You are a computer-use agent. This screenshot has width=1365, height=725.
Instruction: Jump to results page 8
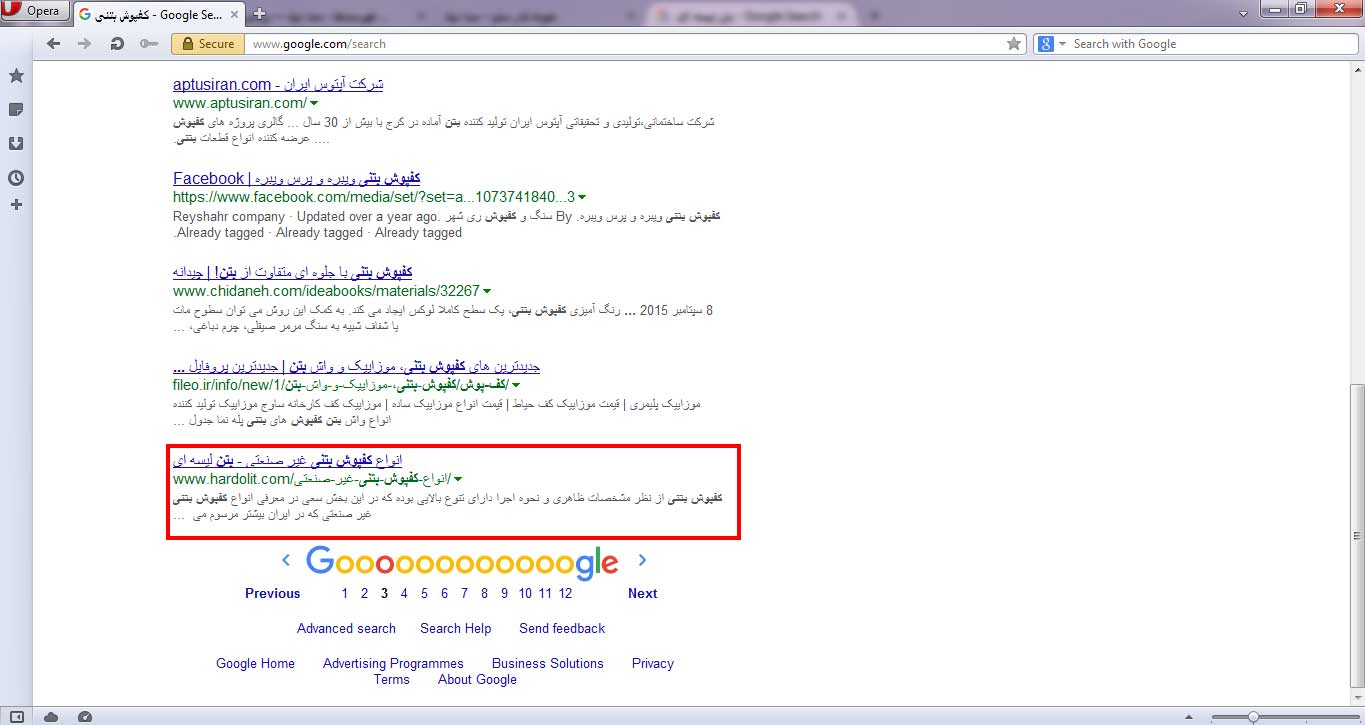484,593
